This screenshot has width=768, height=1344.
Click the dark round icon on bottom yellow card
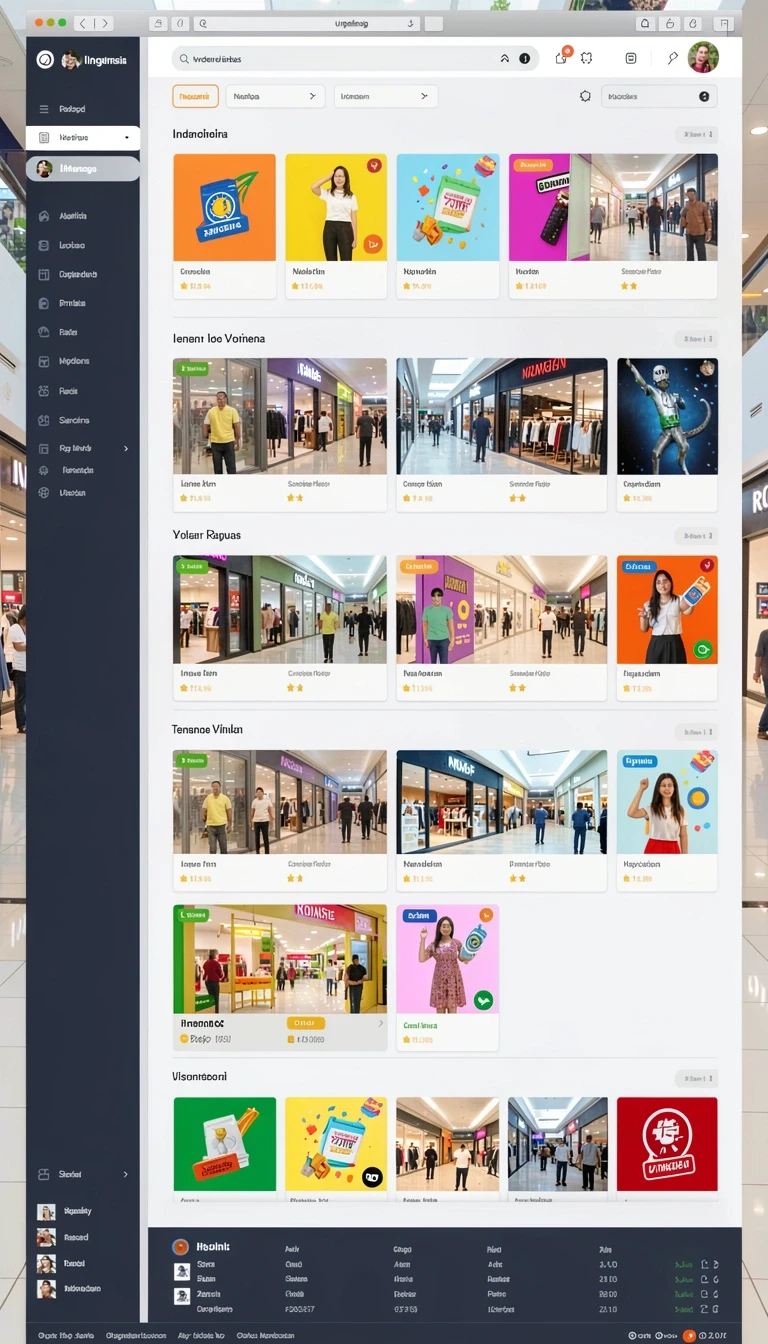point(372,1177)
